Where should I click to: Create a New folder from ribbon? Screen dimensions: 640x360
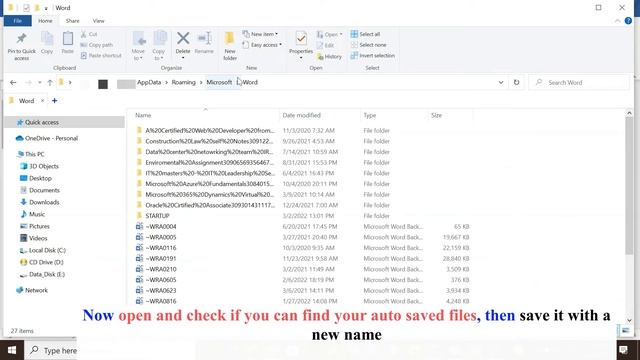click(230, 46)
